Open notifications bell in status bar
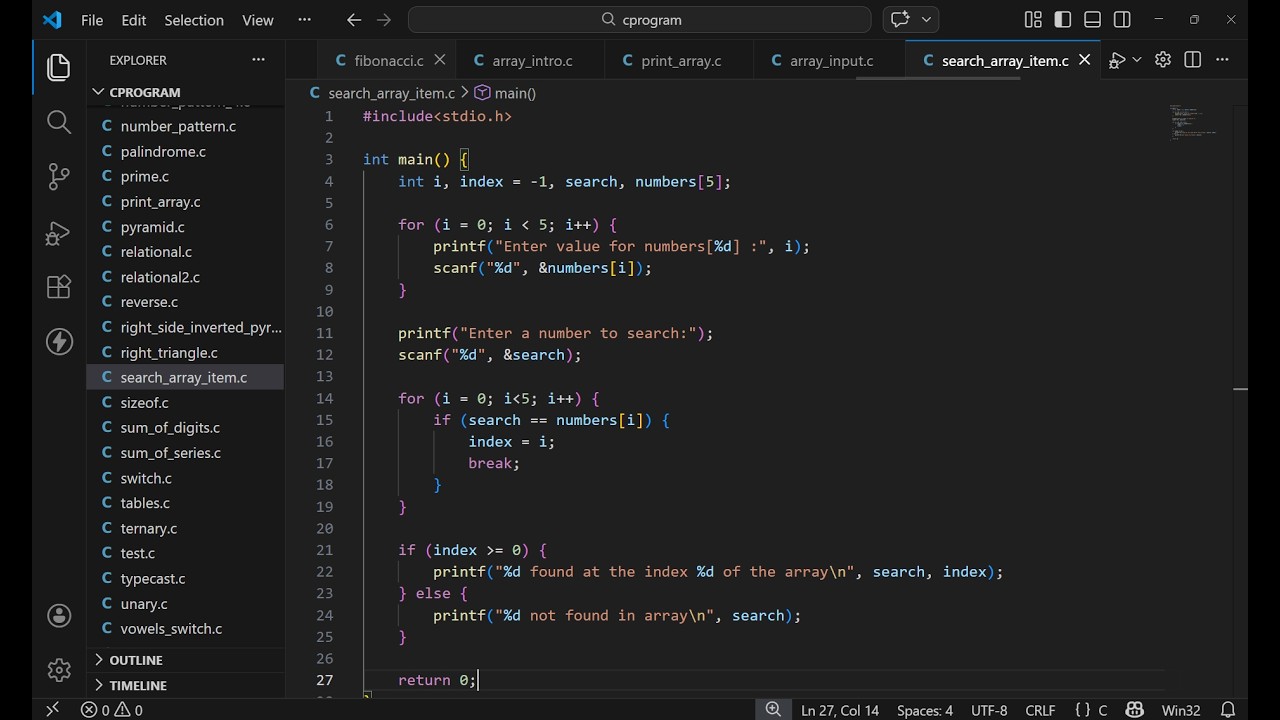 pos(1228,710)
